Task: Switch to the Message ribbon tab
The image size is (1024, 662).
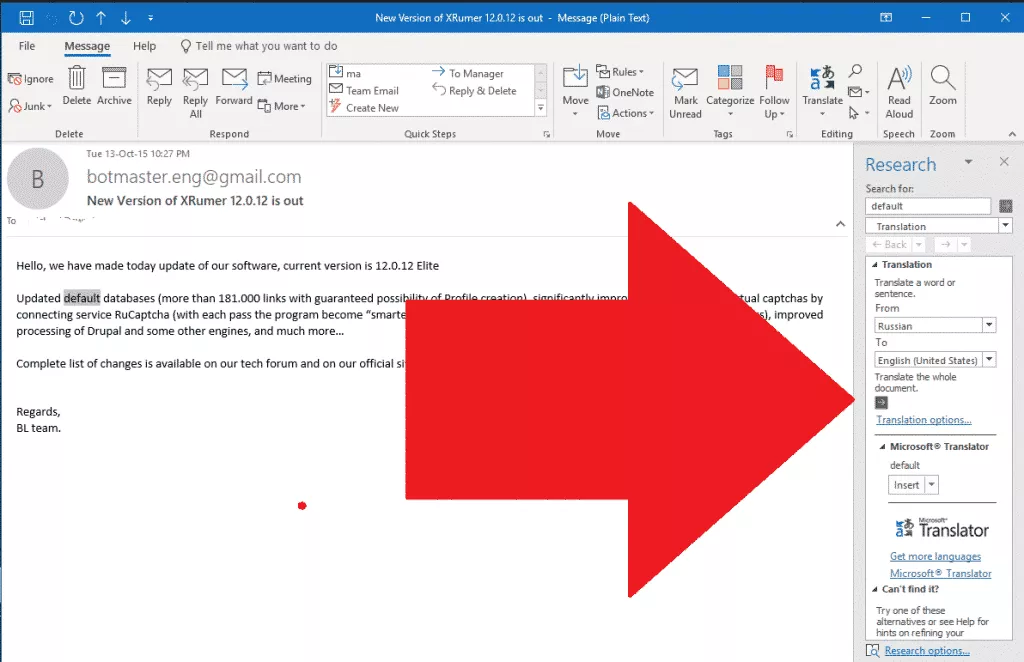Action: [87, 45]
